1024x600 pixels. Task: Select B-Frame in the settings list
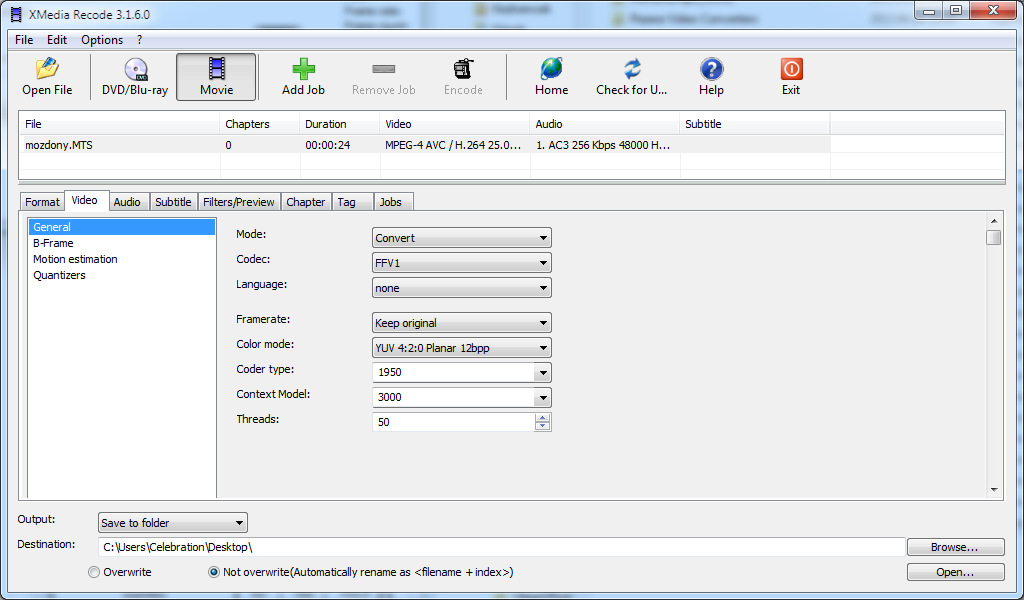pyautogui.click(x=121, y=243)
